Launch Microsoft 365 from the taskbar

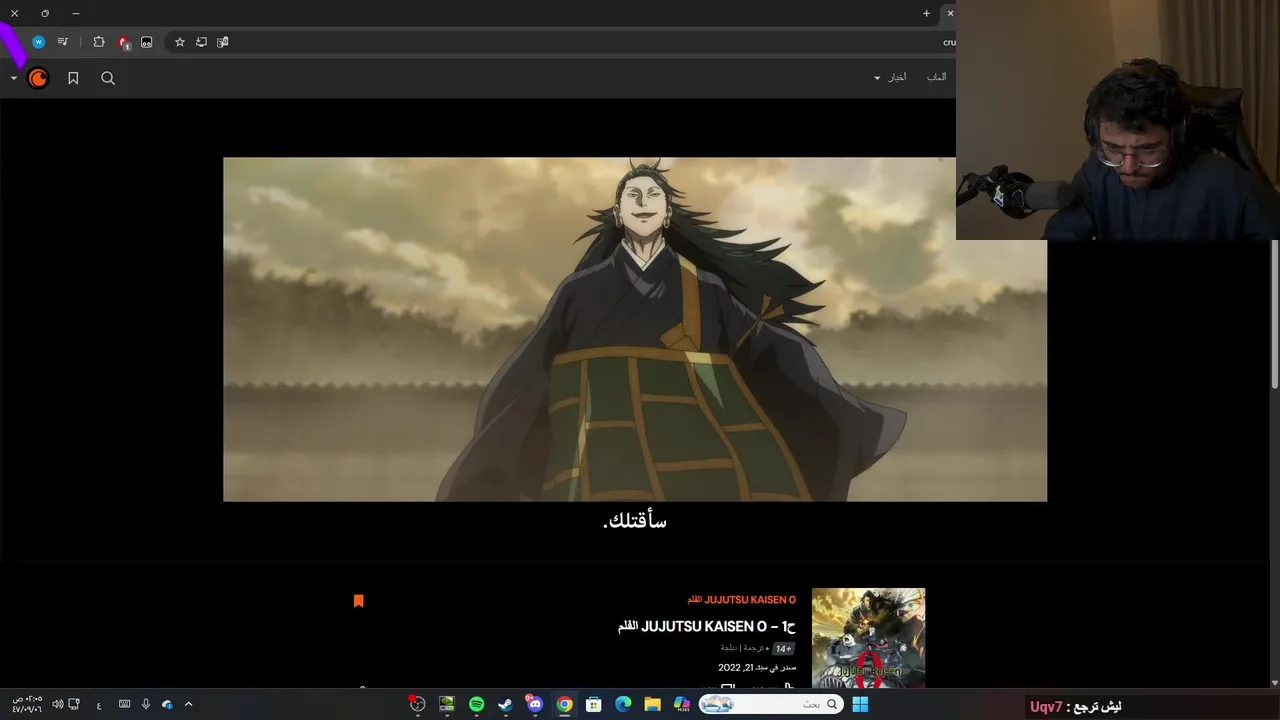click(682, 705)
